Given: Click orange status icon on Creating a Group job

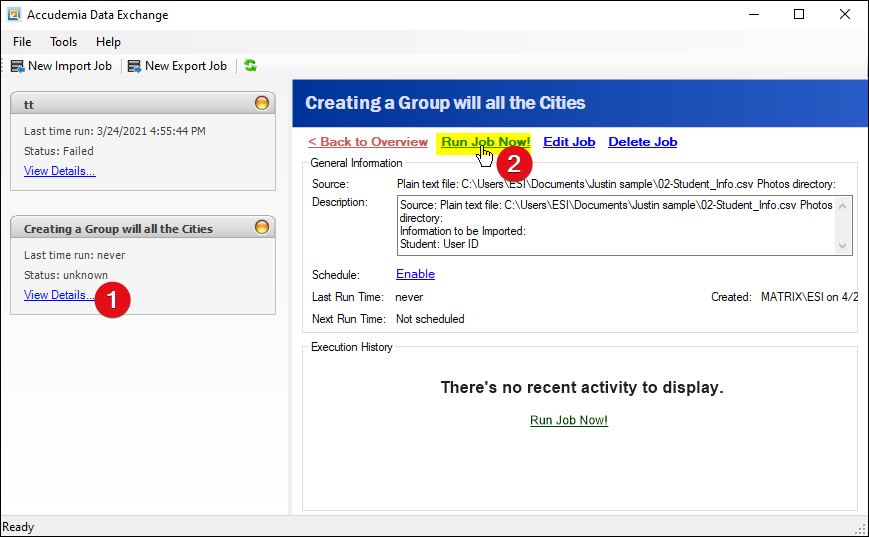Looking at the screenshot, I should [262, 227].
